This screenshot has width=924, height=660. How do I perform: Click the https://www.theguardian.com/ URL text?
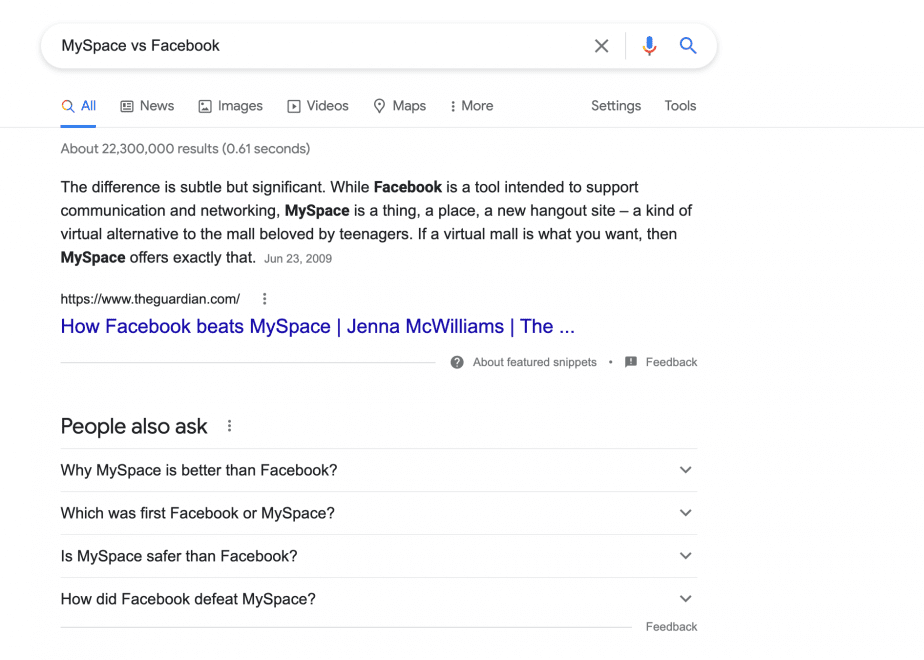tap(150, 299)
